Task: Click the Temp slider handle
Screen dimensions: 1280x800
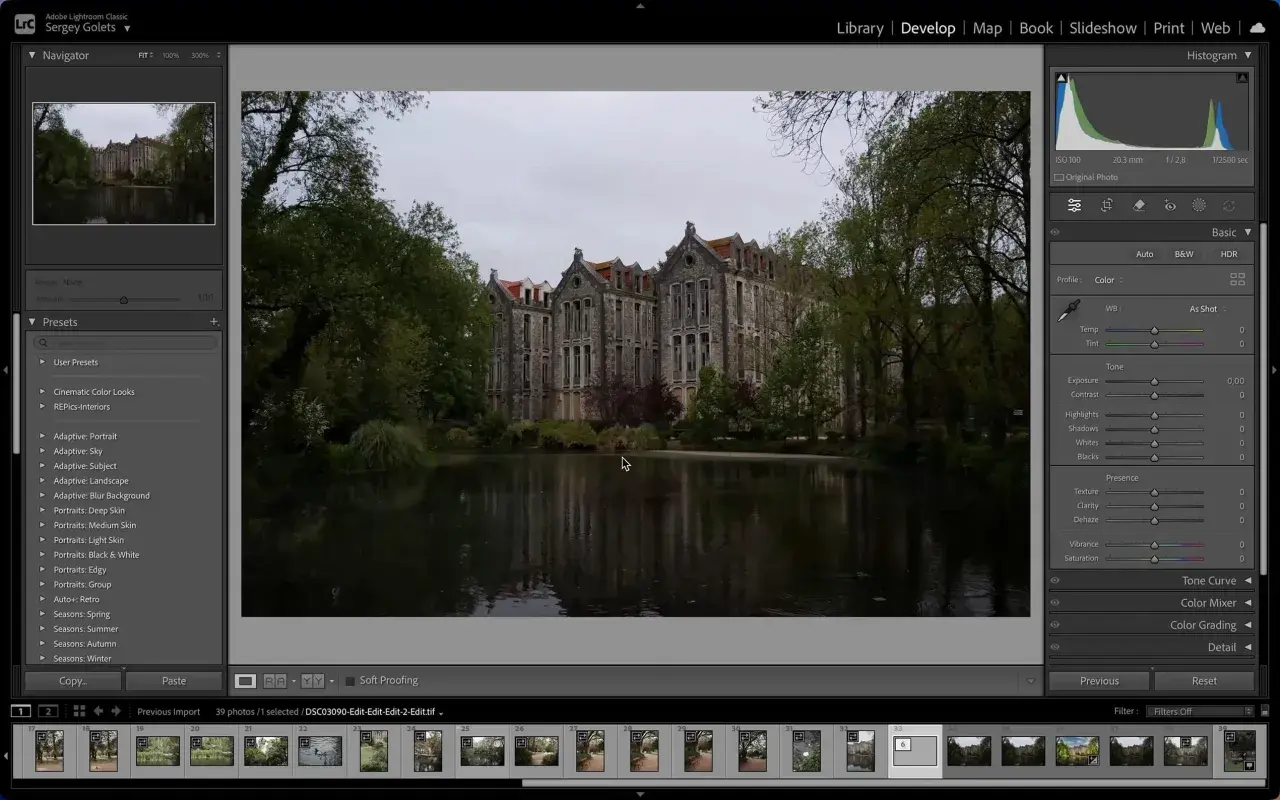Action: (x=1154, y=330)
